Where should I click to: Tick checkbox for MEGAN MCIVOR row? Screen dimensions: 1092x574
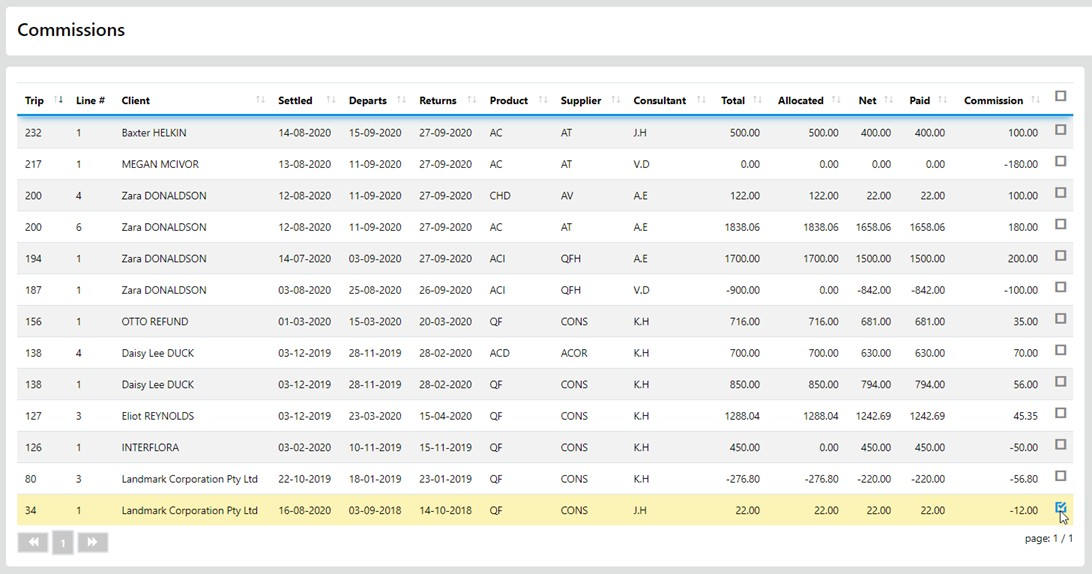[x=1061, y=162]
